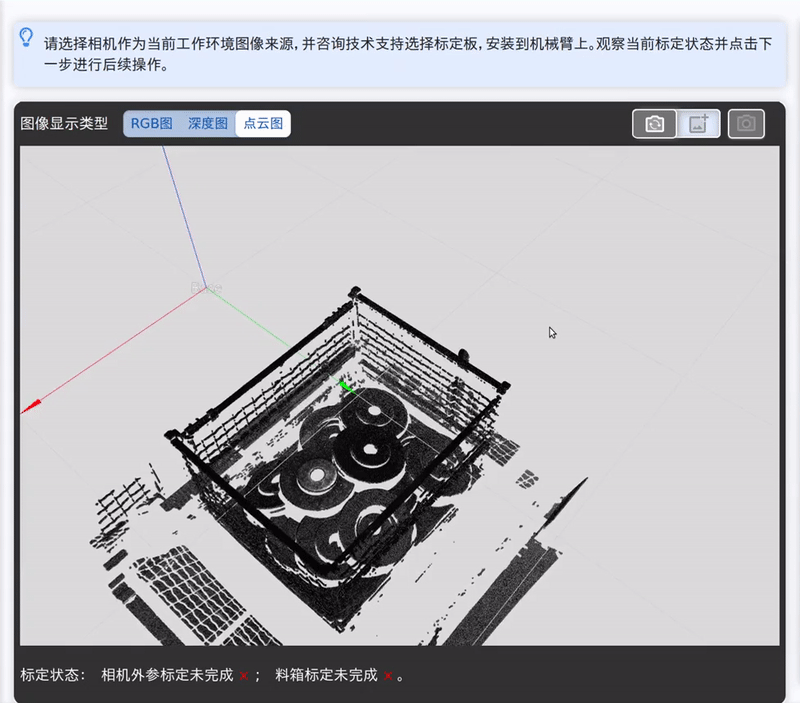Click the 图像显示类型 label
This screenshot has width=800, height=703.
pyautogui.click(x=64, y=124)
